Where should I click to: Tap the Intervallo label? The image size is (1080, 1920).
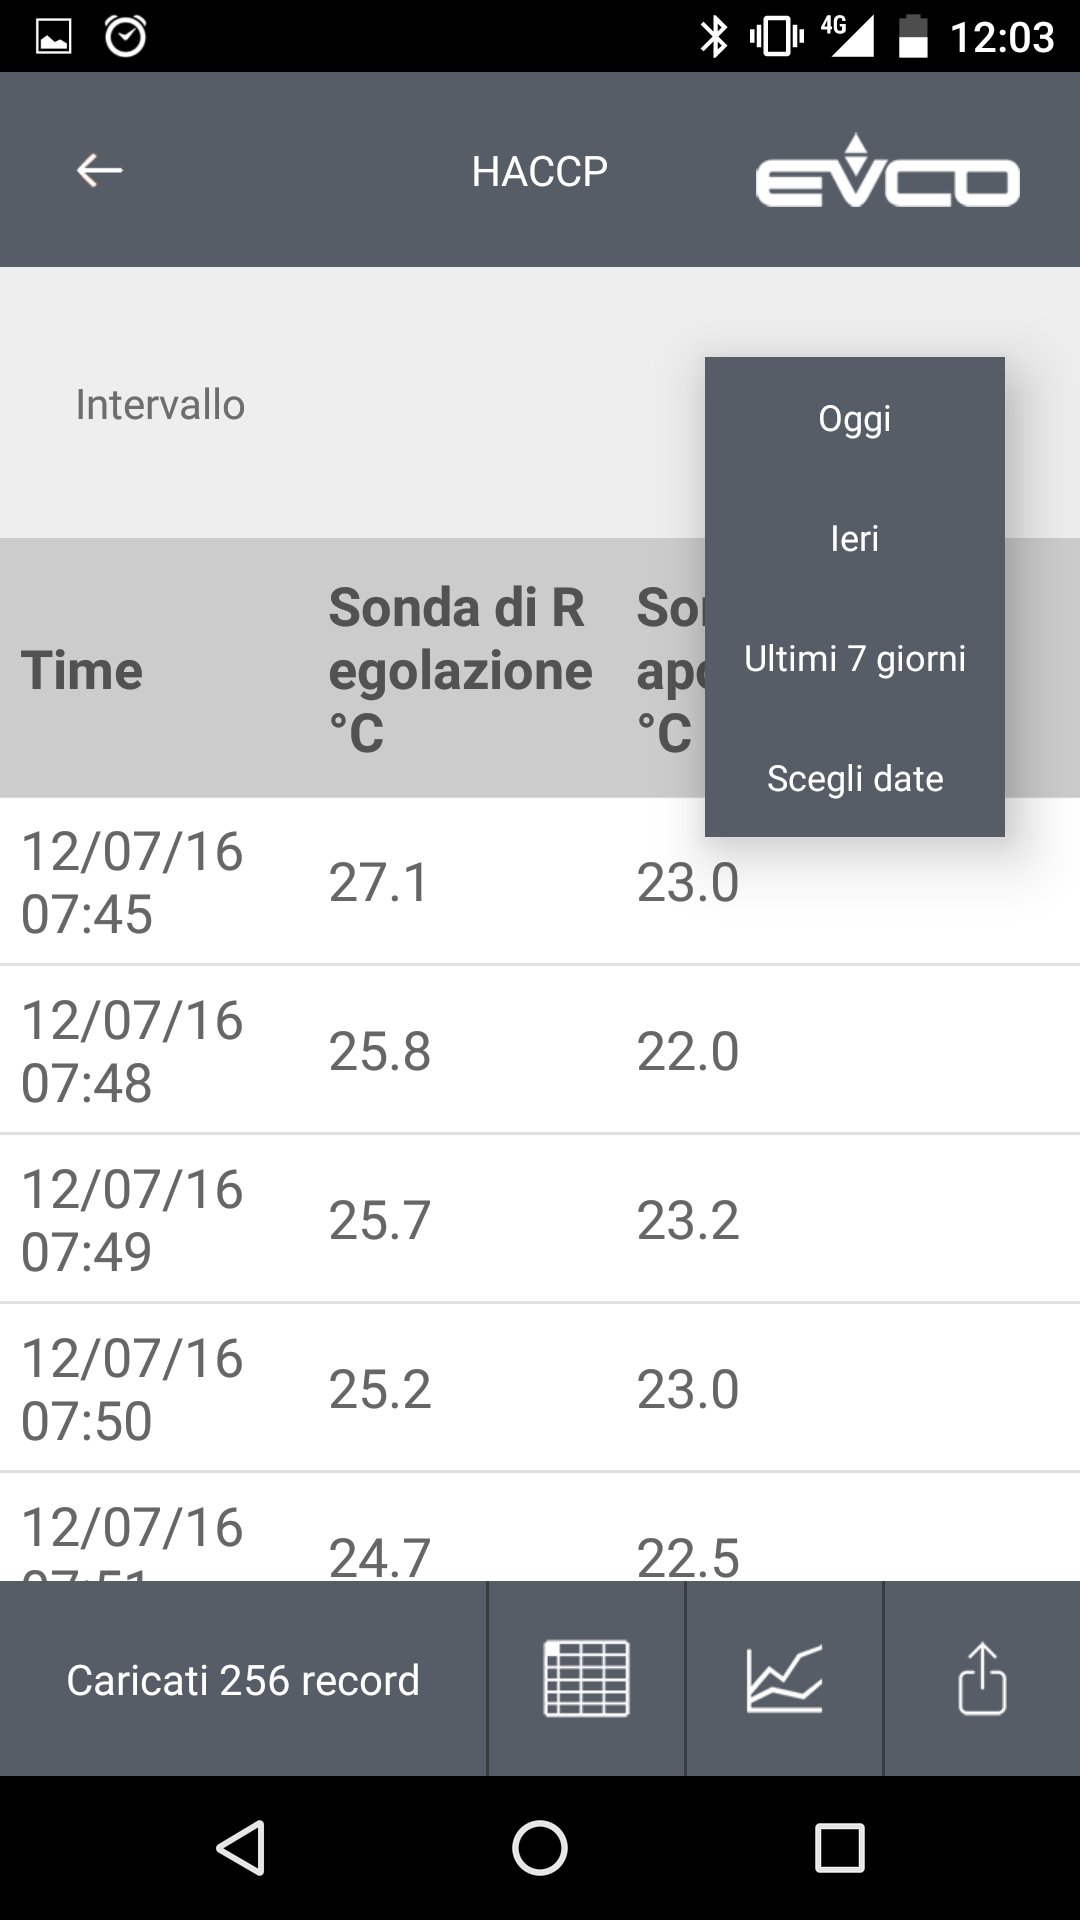tap(160, 405)
